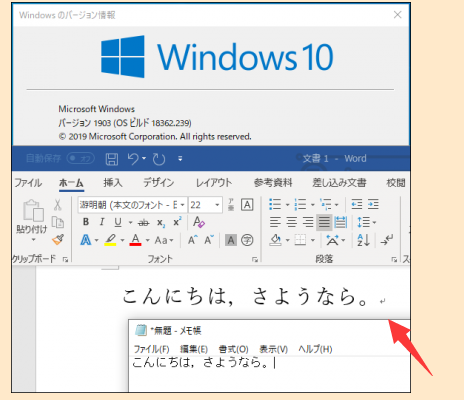Click the Decrease Font Size icon
The height and width of the screenshot is (400, 464).
click(209, 240)
